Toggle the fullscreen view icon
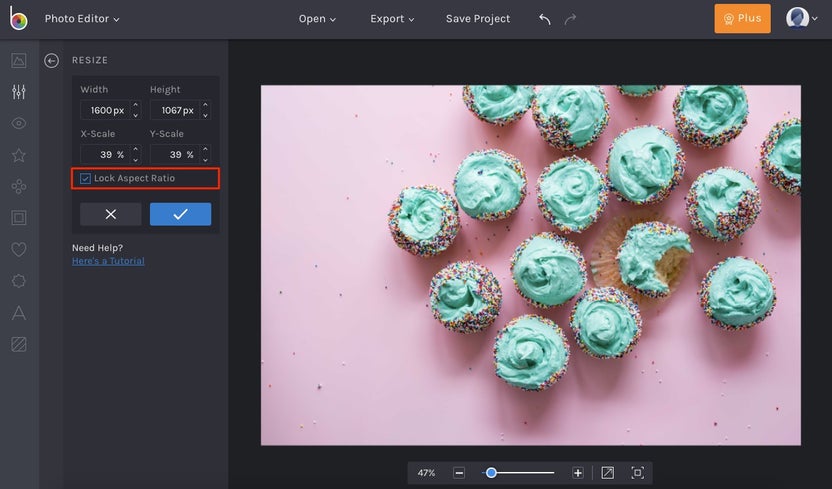This screenshot has height=489, width=832. (637, 472)
